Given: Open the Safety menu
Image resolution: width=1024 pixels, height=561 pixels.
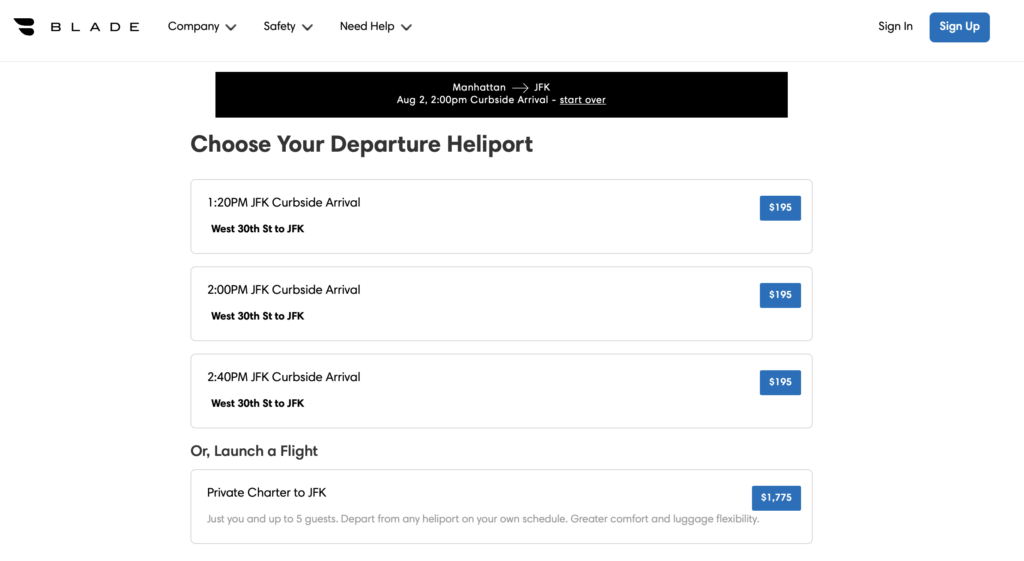Looking at the screenshot, I should (280, 27).
